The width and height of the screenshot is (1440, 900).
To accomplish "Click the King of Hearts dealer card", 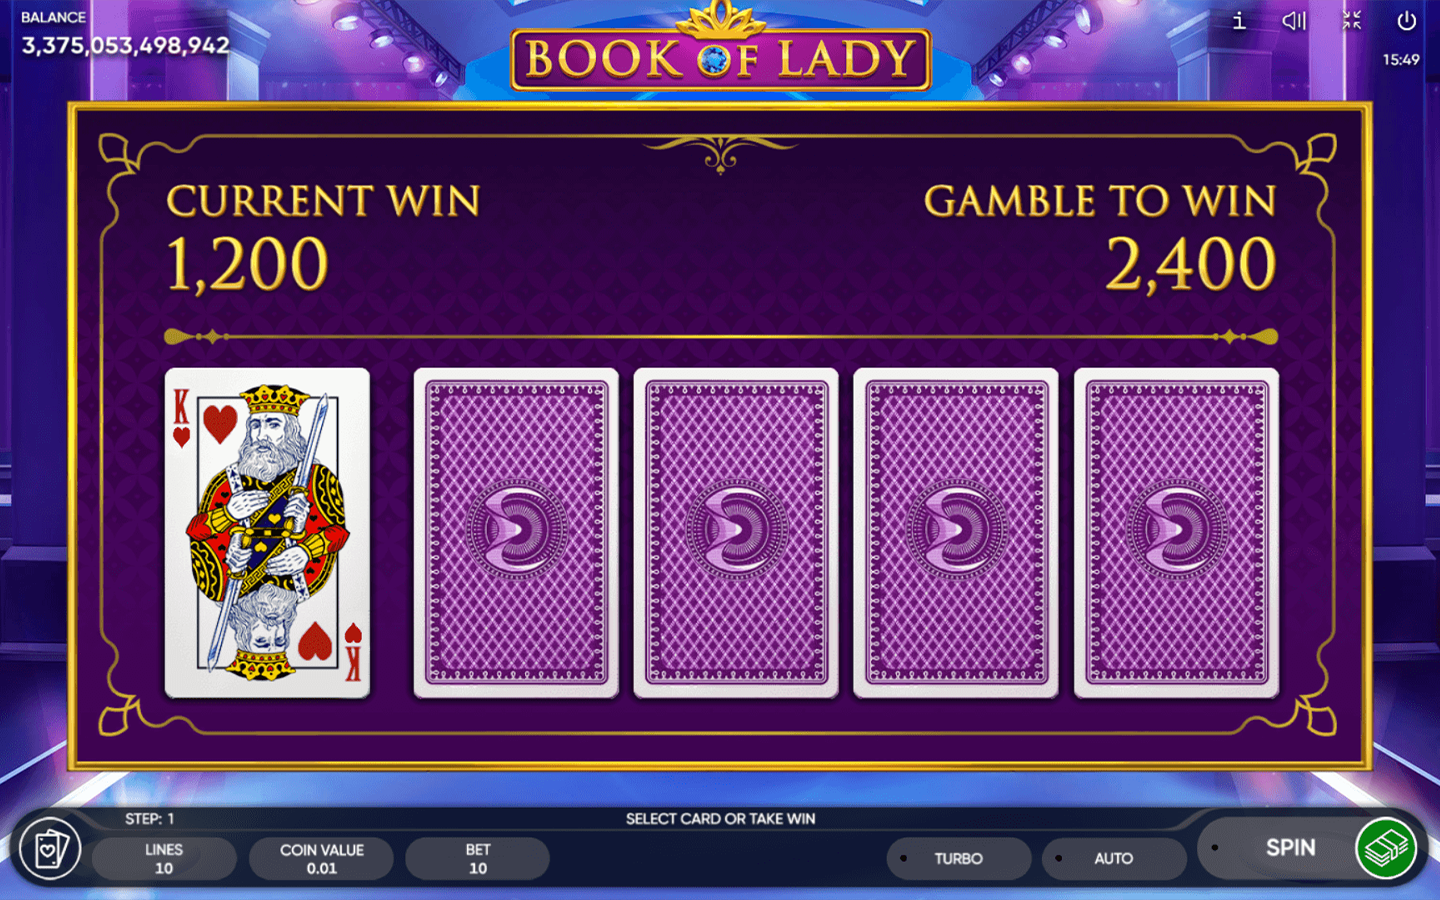I will (x=267, y=533).
